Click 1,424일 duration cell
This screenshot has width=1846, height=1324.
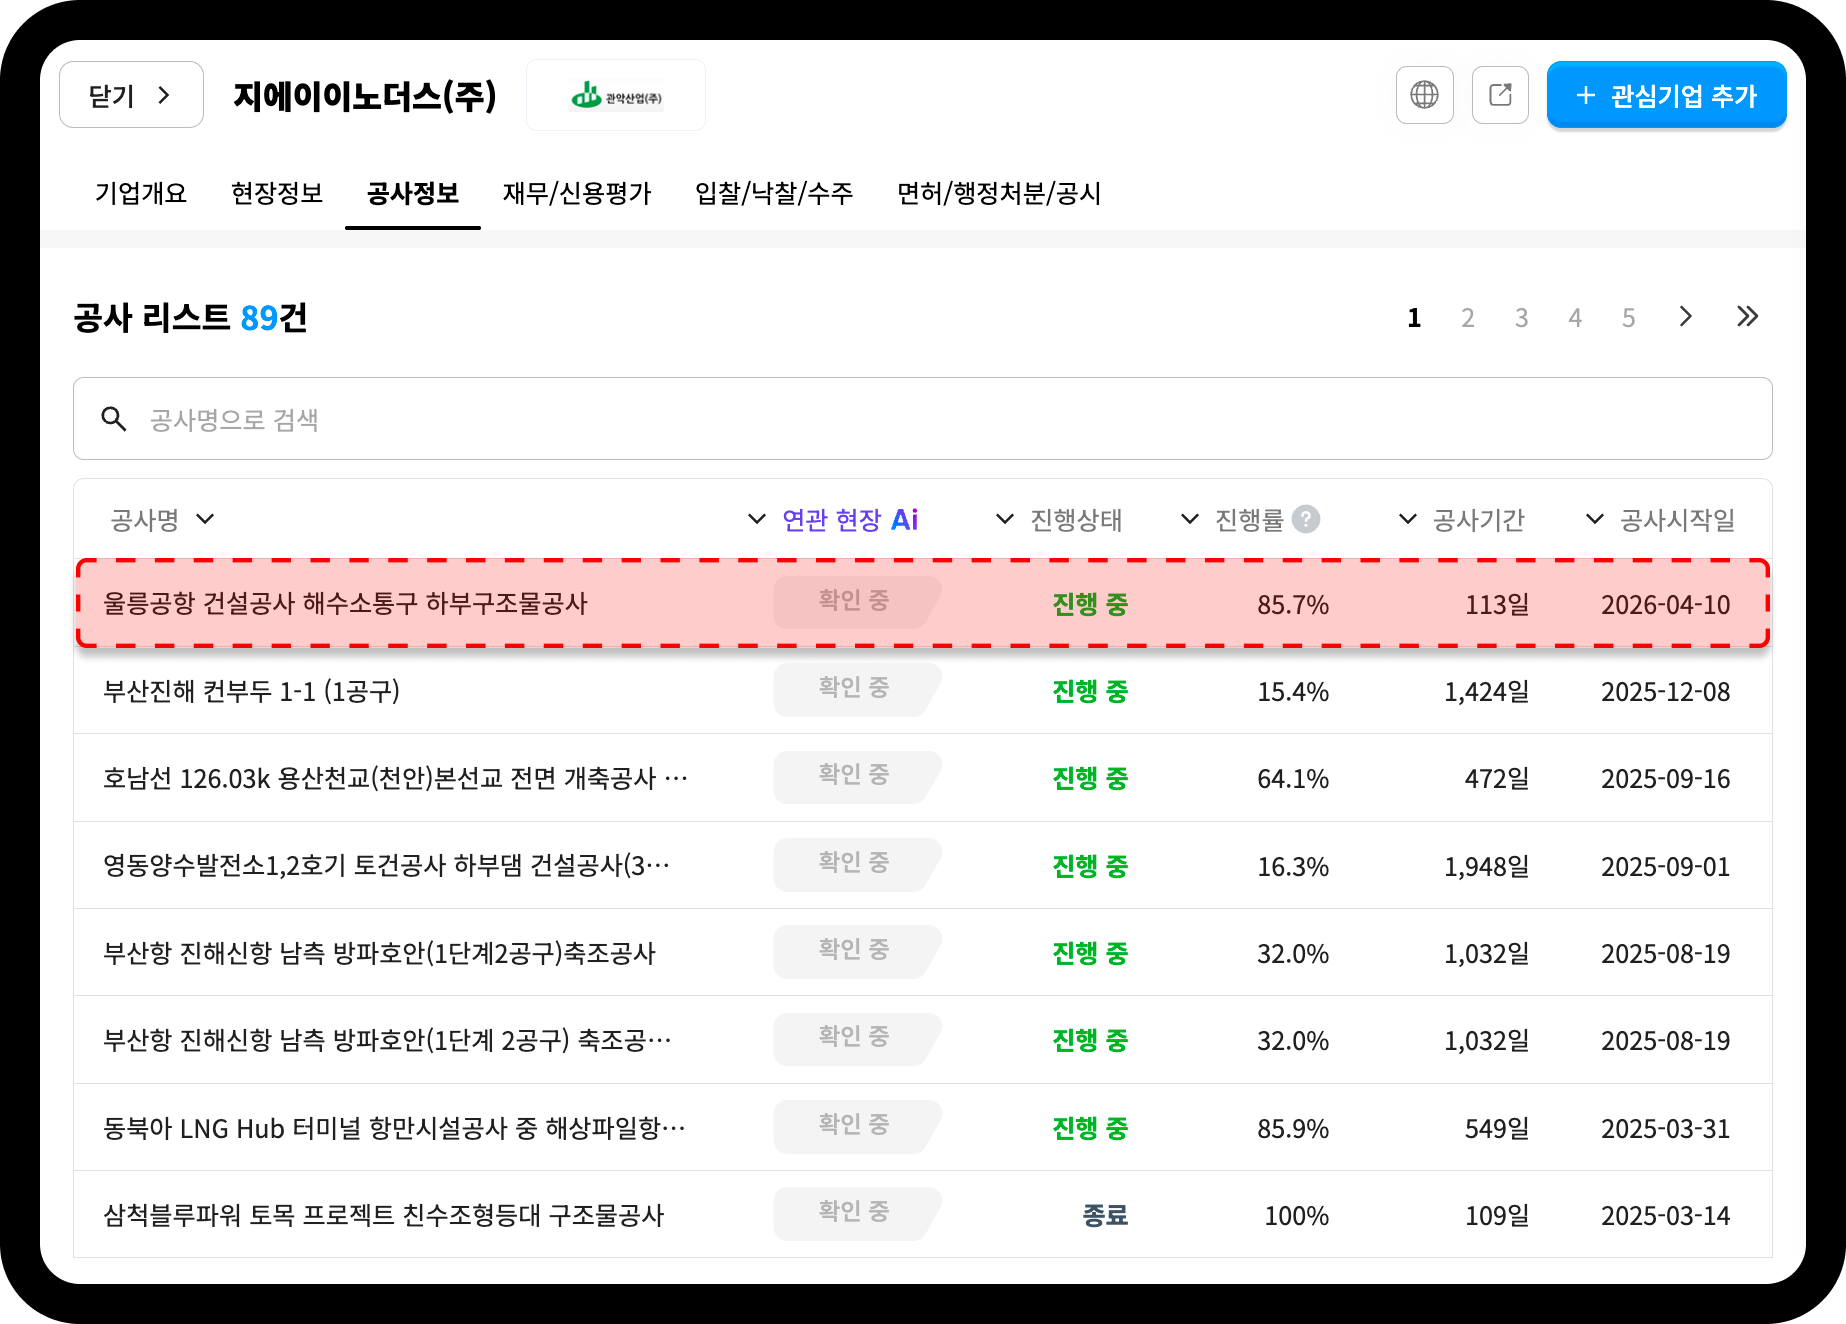pos(1487,692)
